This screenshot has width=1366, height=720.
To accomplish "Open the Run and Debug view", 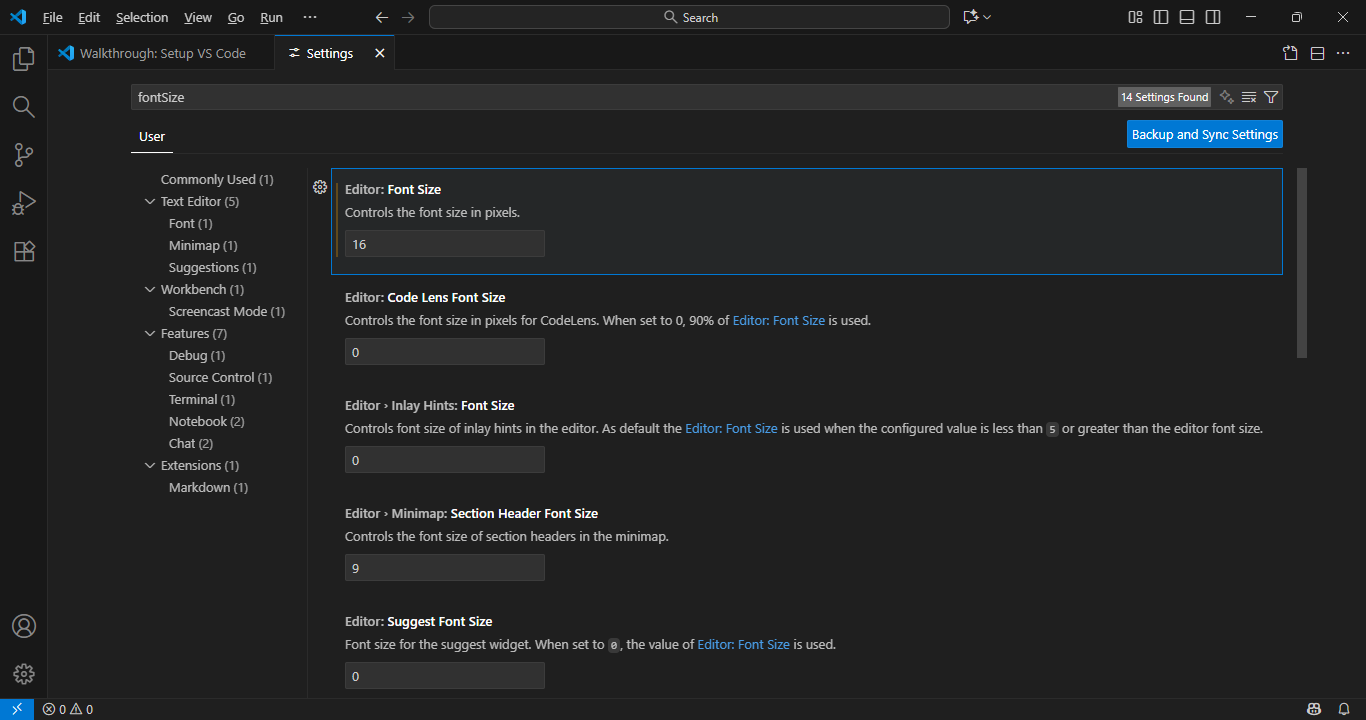I will 24,203.
